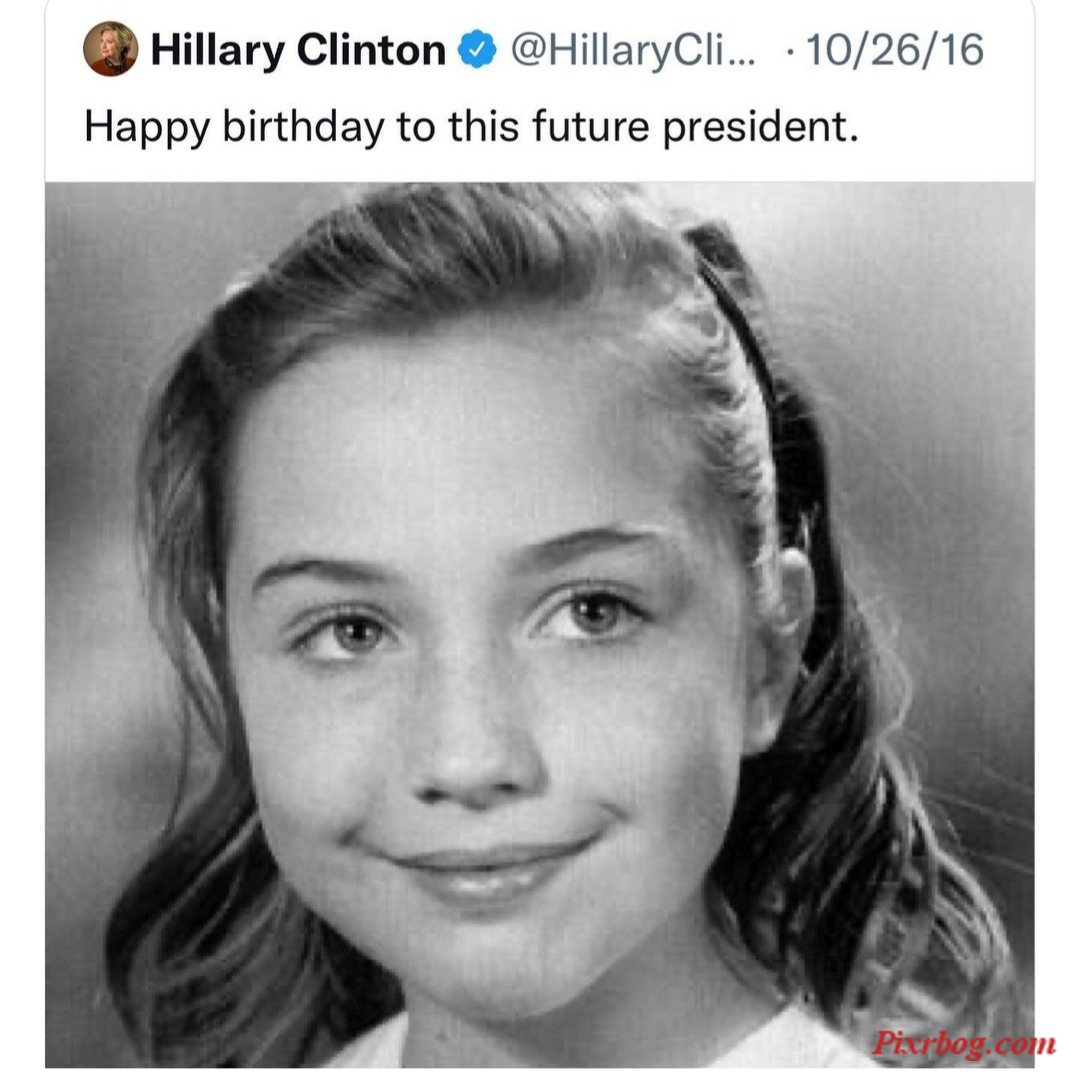Click the blue verified checkmark badge
Screen dimensions: 1076x1076
click(477, 50)
